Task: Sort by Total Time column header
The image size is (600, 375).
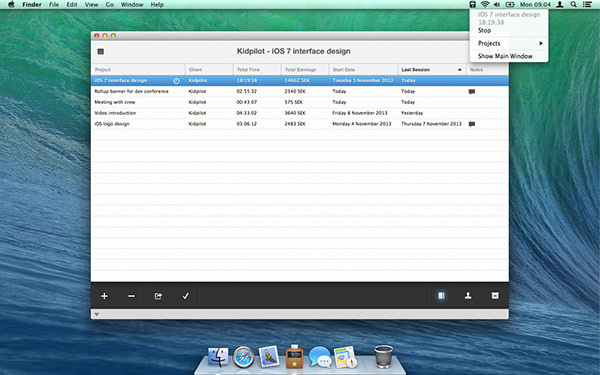Action: coord(257,70)
